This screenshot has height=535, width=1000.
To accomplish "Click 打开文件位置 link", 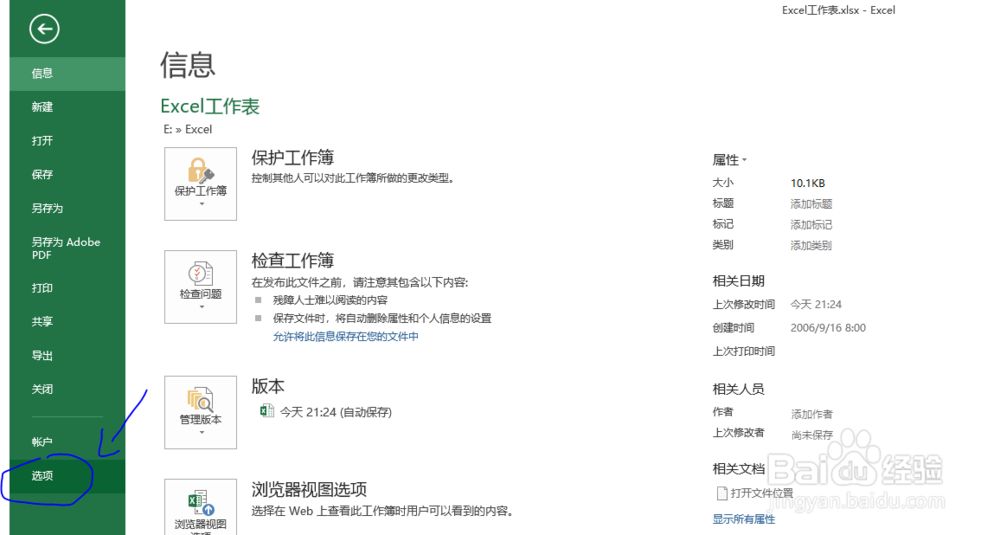I will click(761, 493).
